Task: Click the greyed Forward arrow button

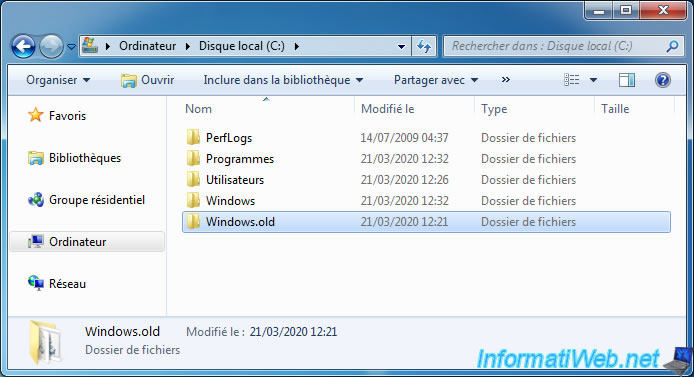Action: point(51,46)
